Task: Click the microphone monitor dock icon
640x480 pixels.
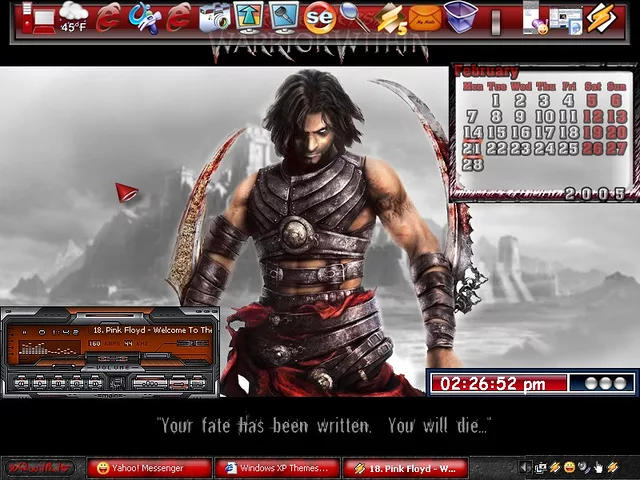Action: coord(284,17)
